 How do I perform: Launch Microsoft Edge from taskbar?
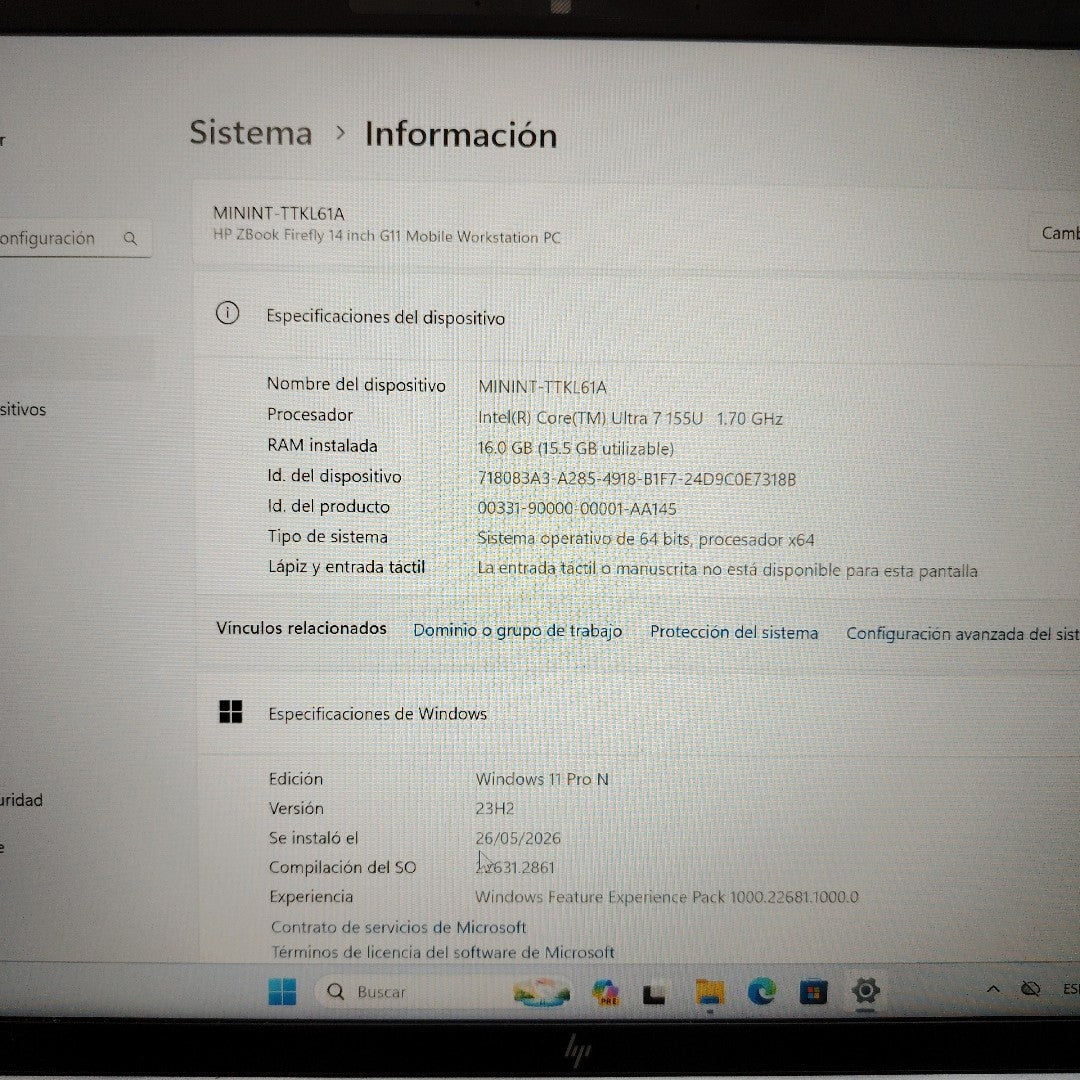[x=762, y=992]
